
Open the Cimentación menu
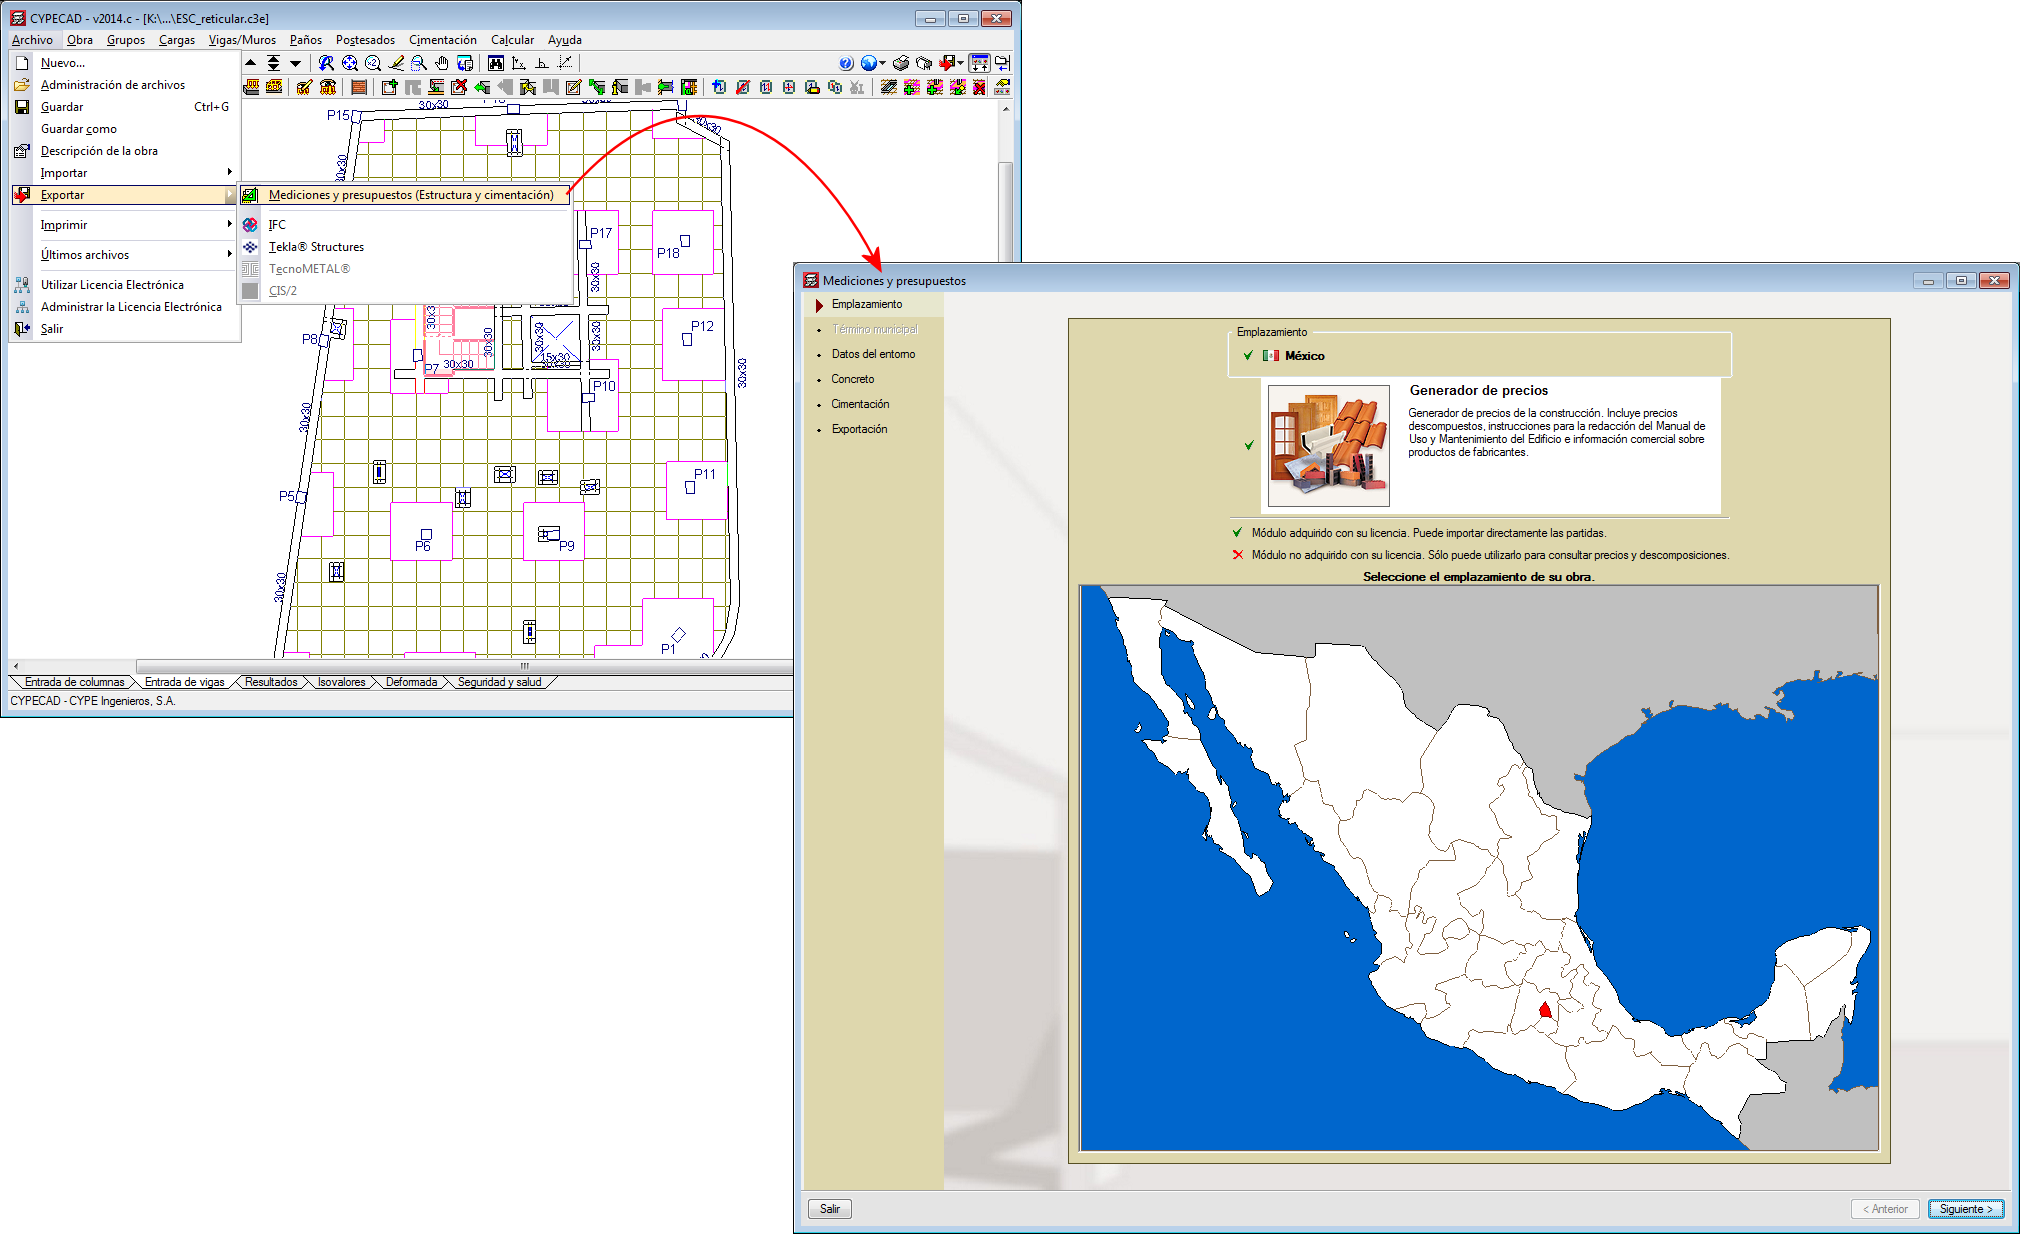click(442, 40)
